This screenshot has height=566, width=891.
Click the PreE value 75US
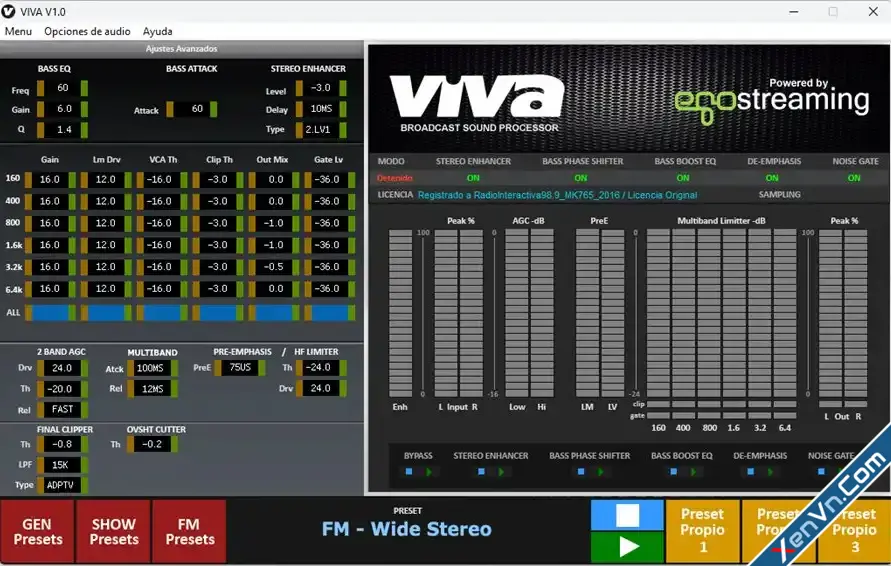click(240, 368)
